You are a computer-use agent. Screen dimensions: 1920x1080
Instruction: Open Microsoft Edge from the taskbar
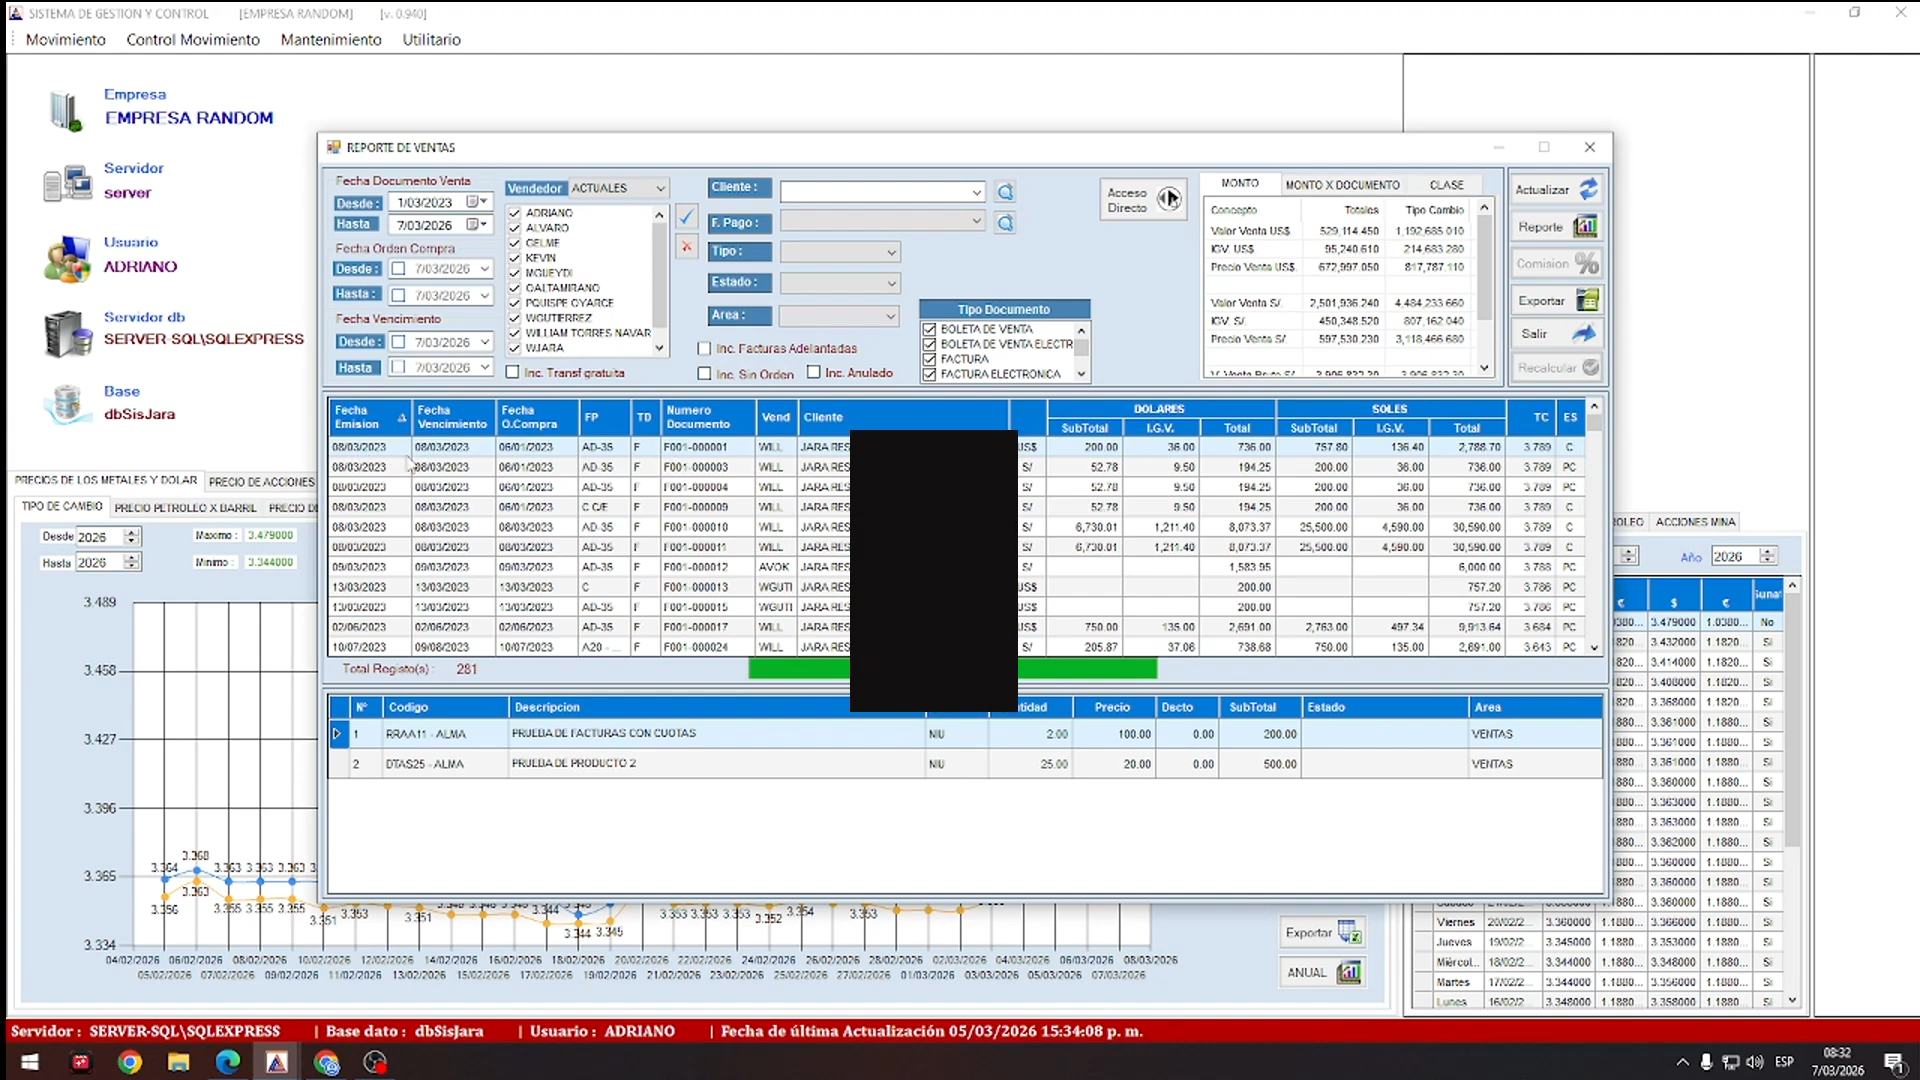pos(228,1062)
